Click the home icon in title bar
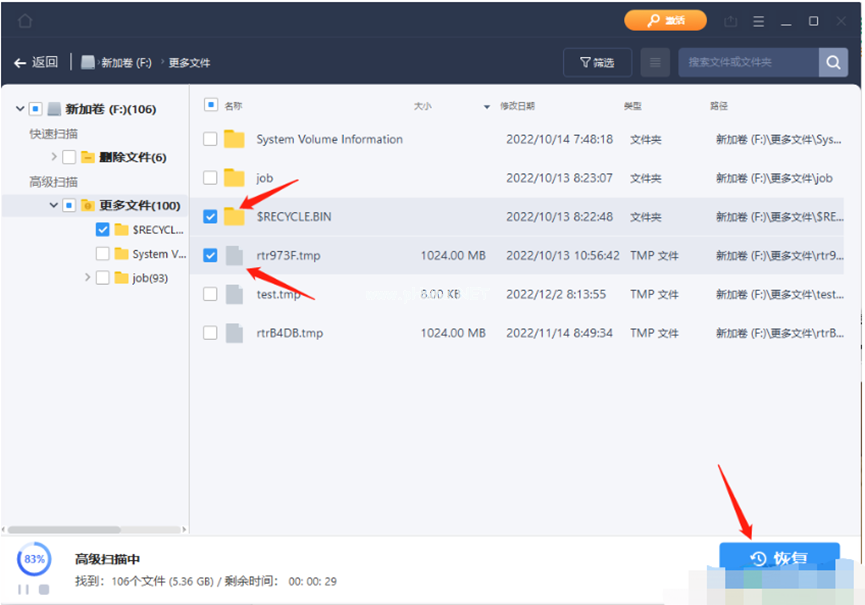Image resolution: width=865 pixels, height=605 pixels. pos(25,21)
